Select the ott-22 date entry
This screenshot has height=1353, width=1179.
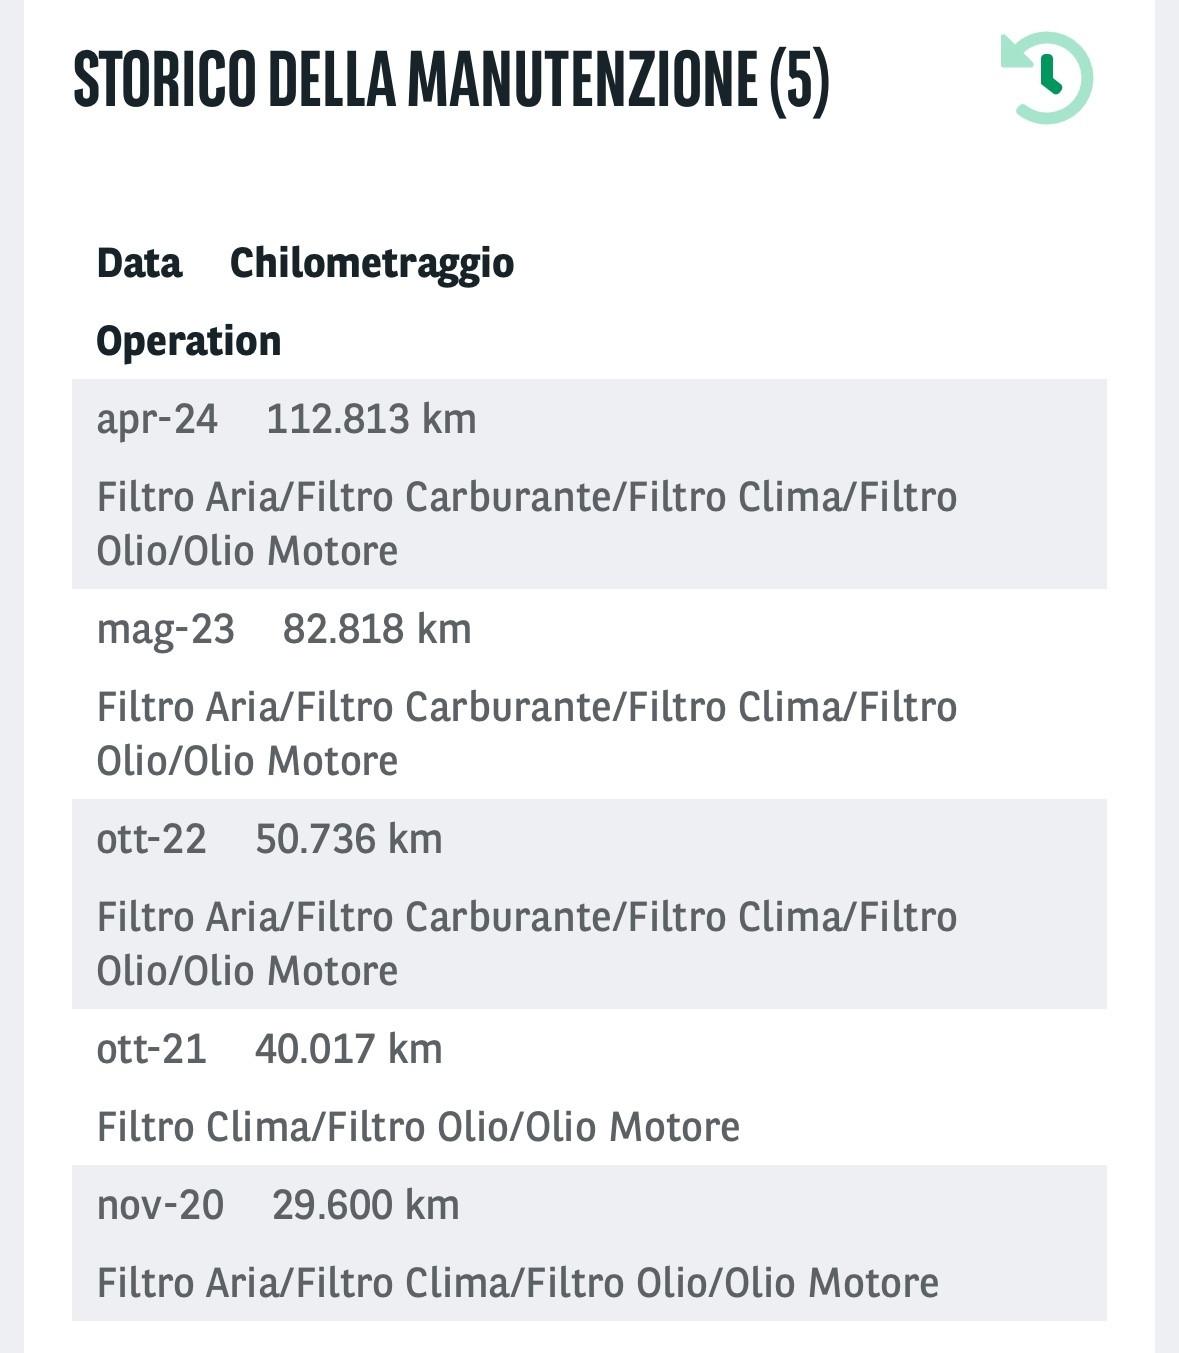151,839
